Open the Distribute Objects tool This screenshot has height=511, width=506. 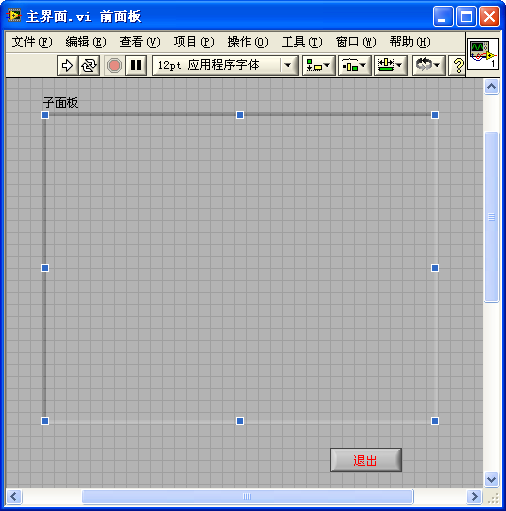click(354, 65)
